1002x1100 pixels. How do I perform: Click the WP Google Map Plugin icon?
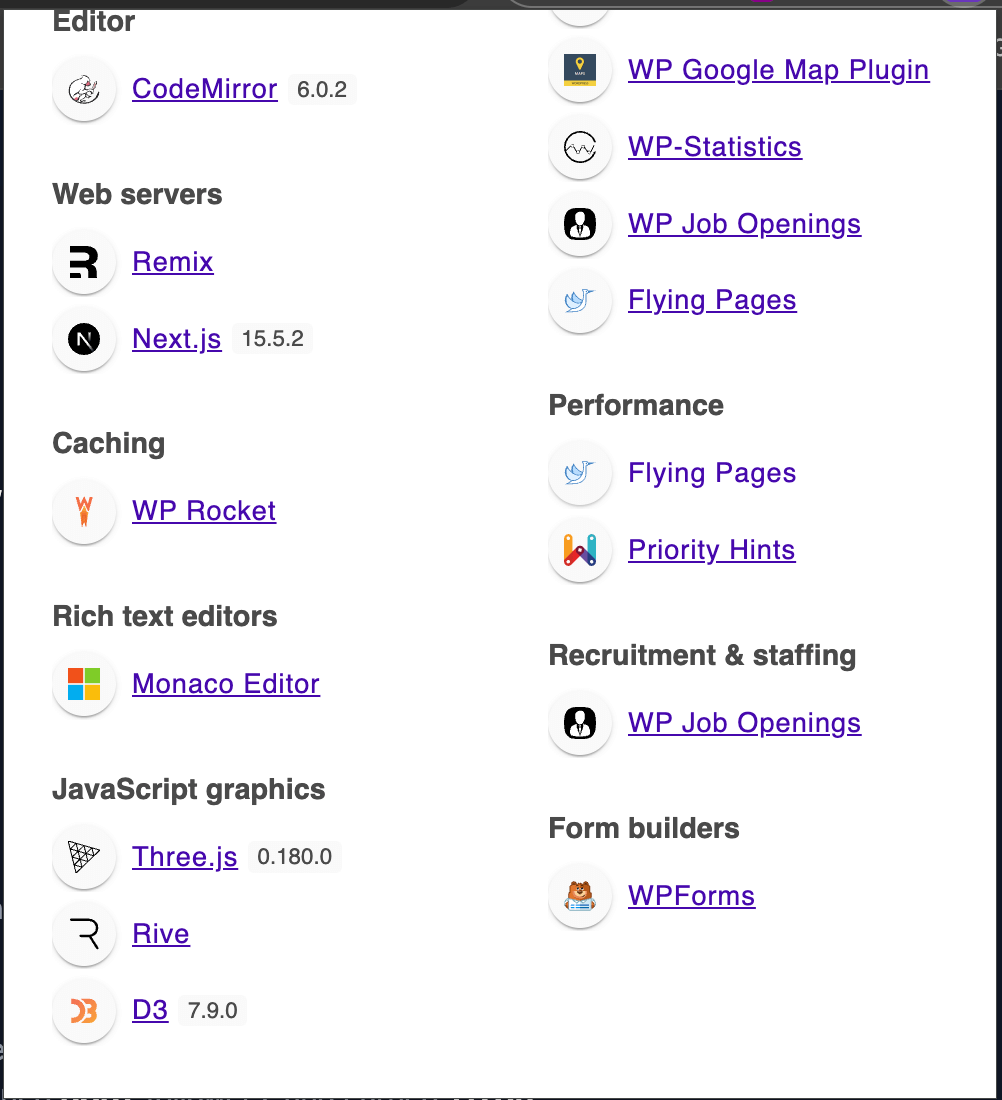pyautogui.click(x=580, y=70)
